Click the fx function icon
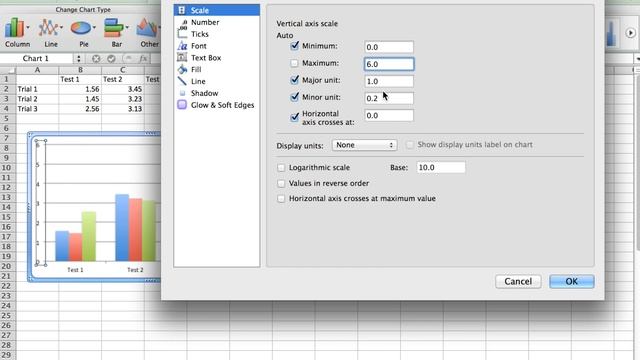Image resolution: width=640 pixels, height=360 pixels. 143,59
